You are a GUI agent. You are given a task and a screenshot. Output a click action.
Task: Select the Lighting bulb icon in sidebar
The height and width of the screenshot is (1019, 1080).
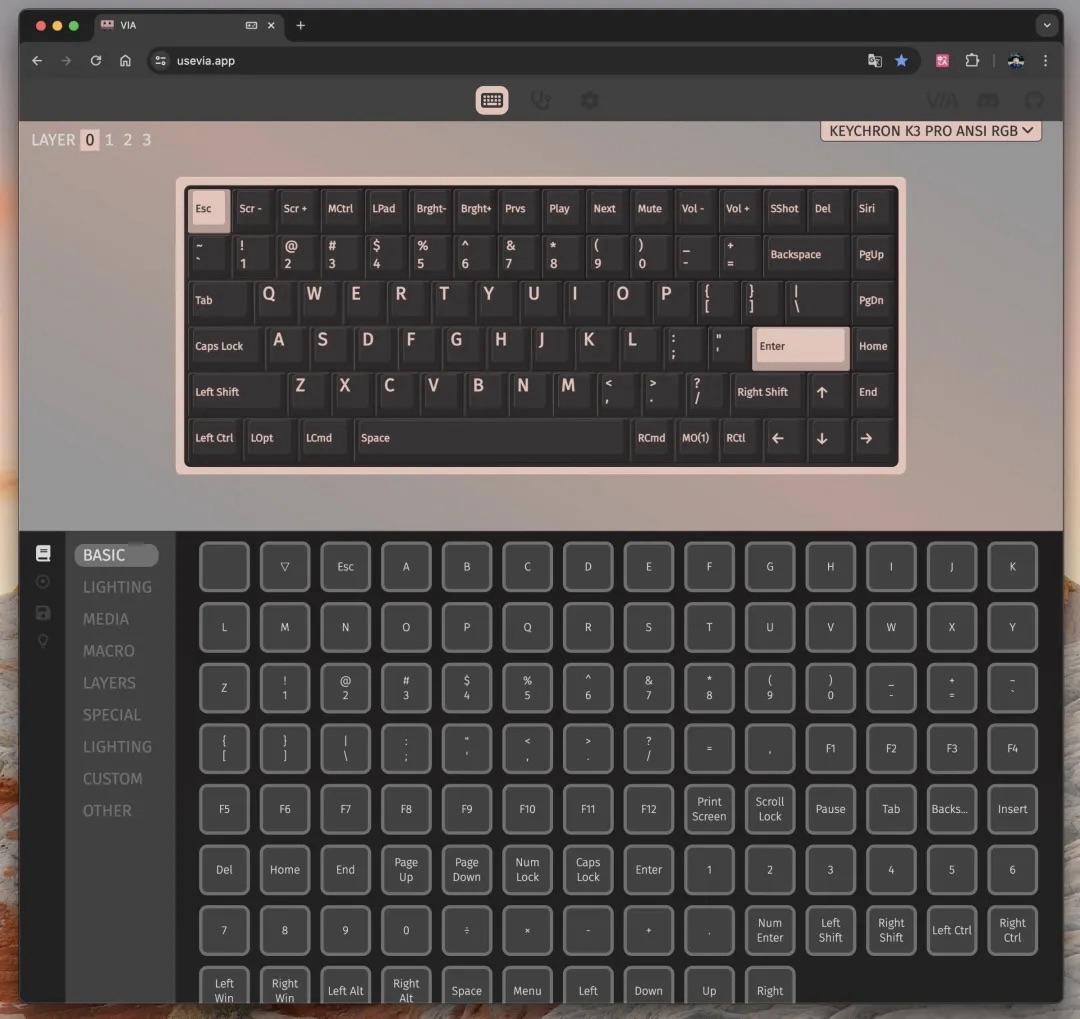43,641
